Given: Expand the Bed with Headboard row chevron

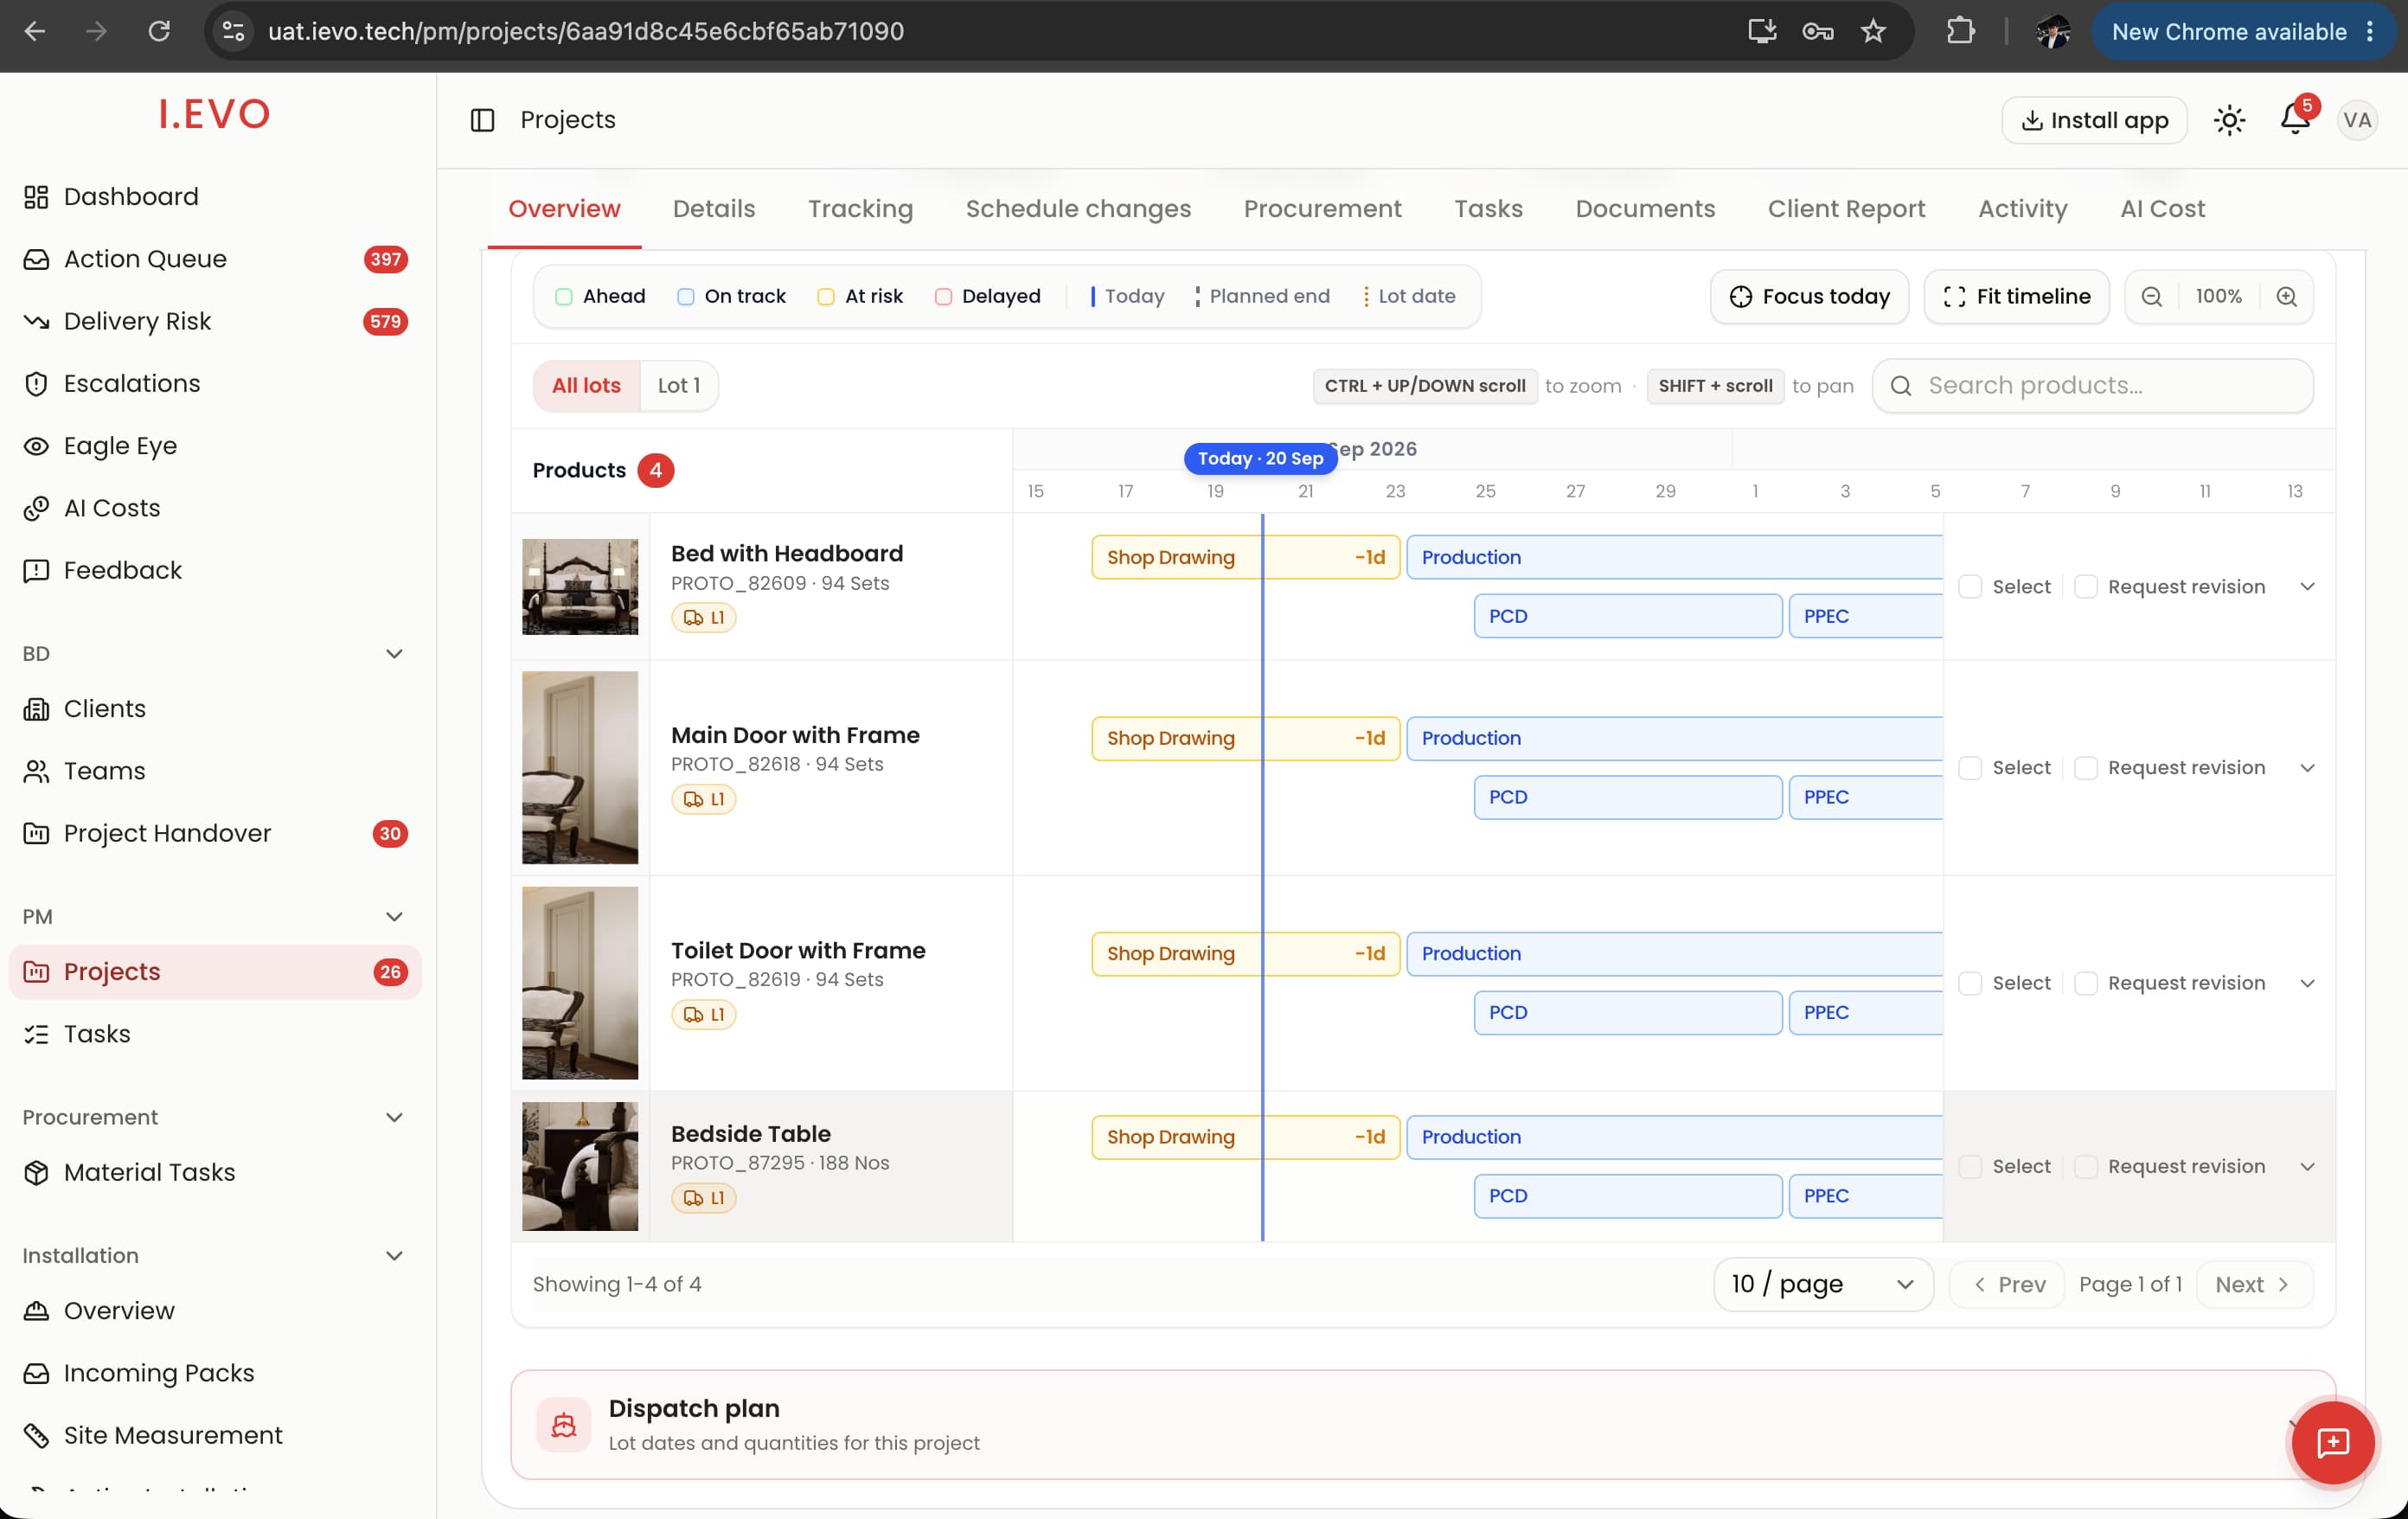Looking at the screenshot, I should 2307,587.
